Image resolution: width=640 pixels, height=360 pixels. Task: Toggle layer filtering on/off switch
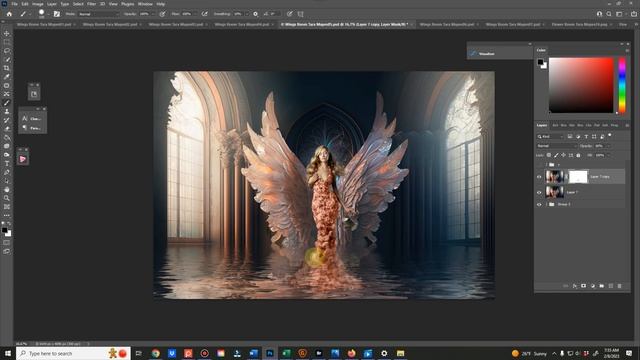610,135
